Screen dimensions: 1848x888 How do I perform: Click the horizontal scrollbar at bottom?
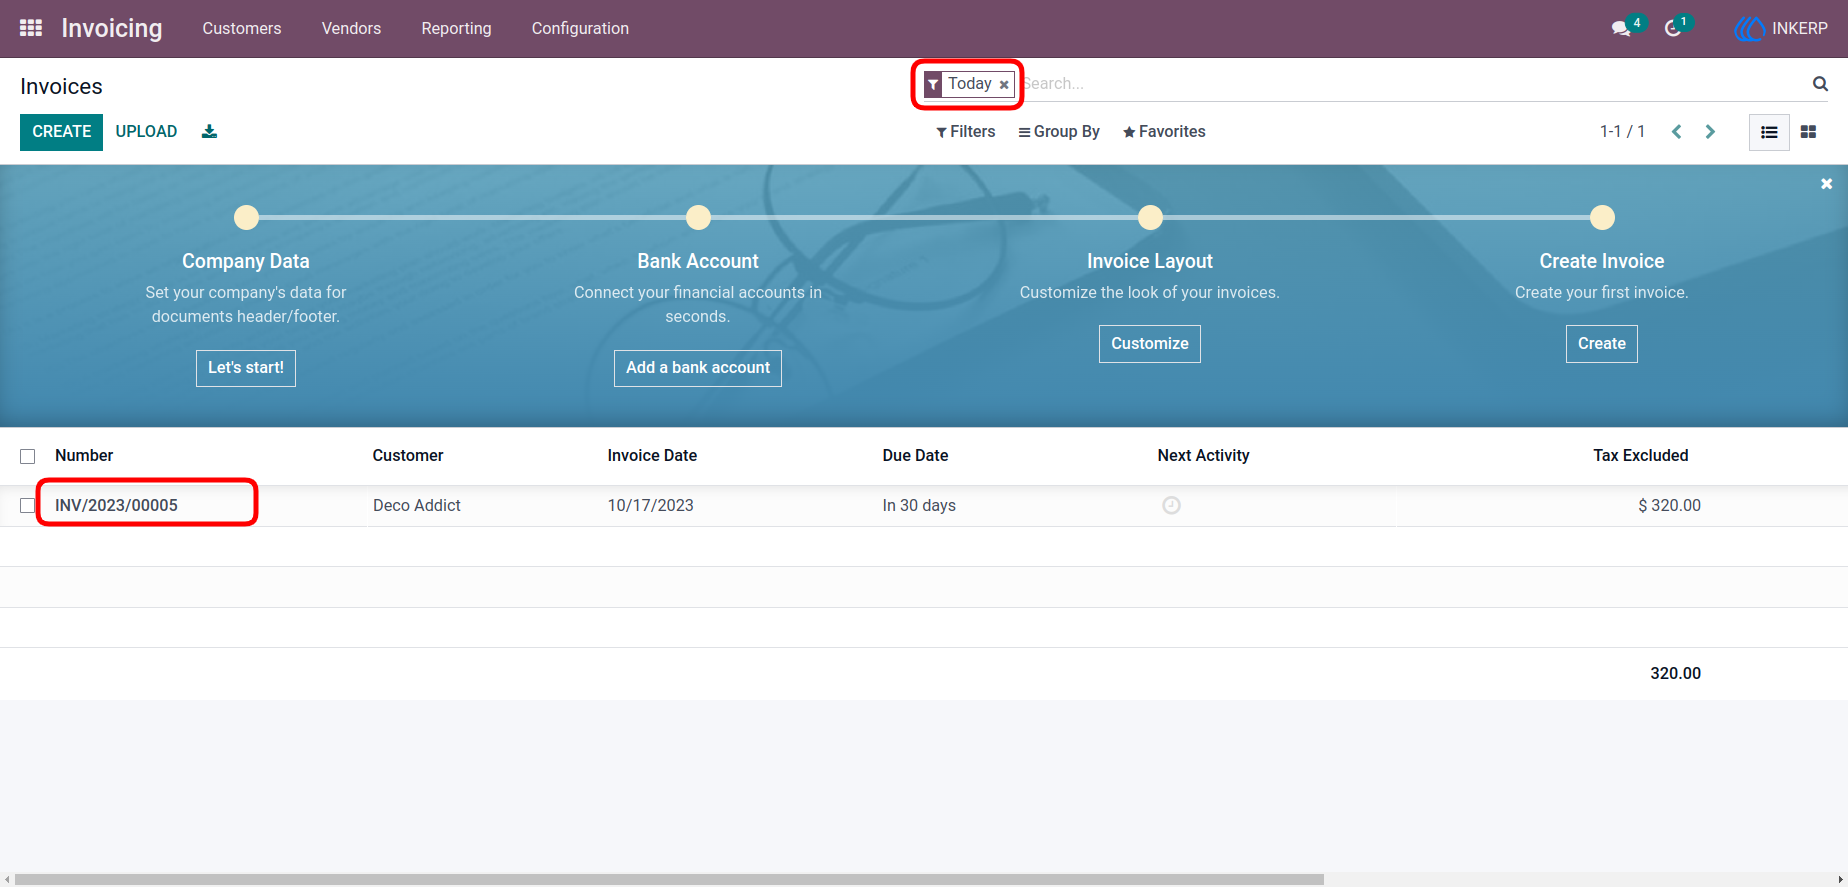coord(670,880)
